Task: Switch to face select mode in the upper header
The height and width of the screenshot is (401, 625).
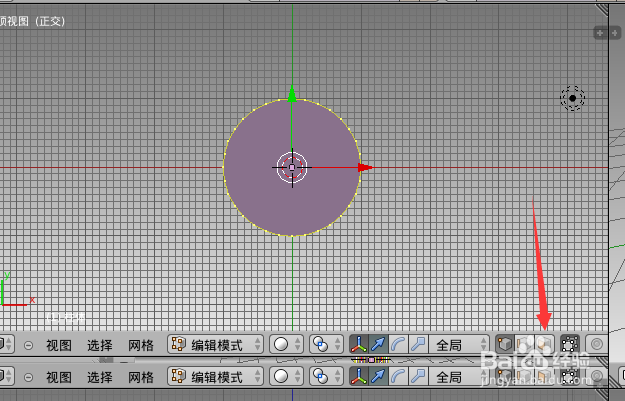Action: pyautogui.click(x=544, y=344)
